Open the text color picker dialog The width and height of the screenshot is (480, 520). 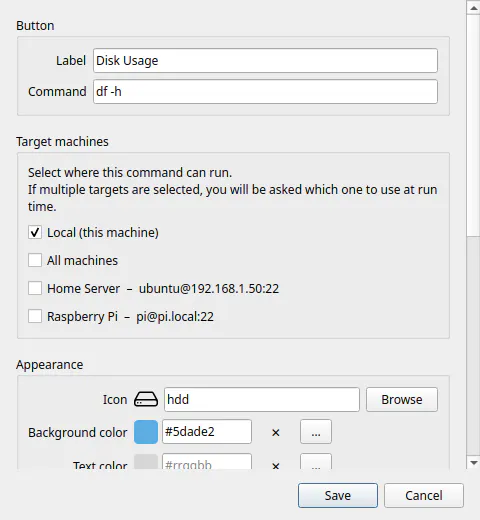coord(316,462)
